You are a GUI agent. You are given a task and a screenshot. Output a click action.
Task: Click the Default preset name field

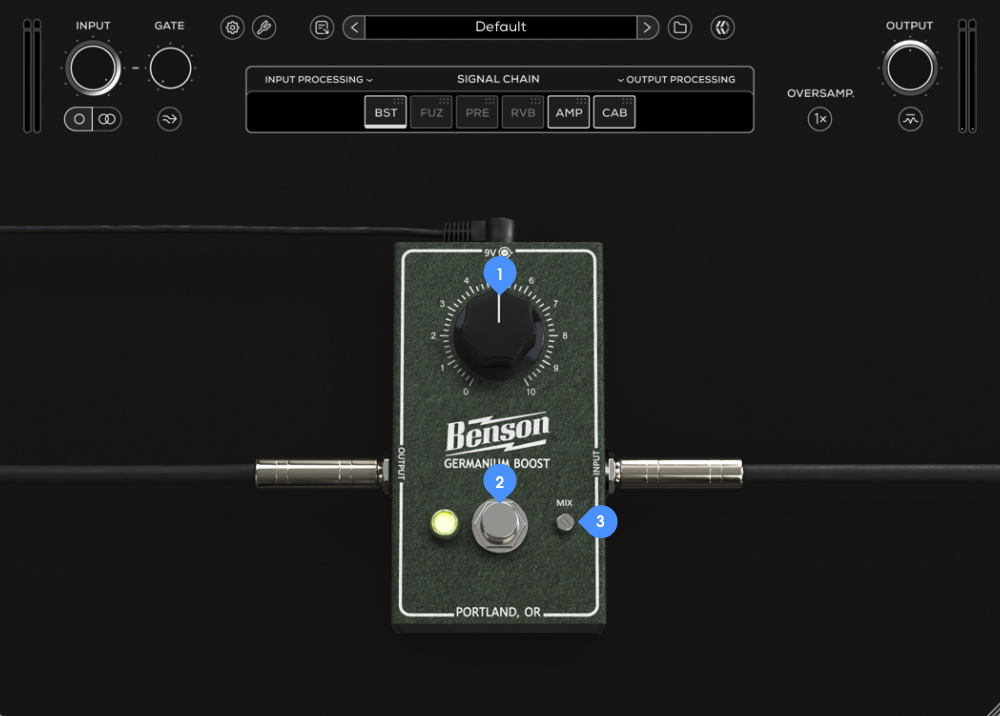click(501, 27)
